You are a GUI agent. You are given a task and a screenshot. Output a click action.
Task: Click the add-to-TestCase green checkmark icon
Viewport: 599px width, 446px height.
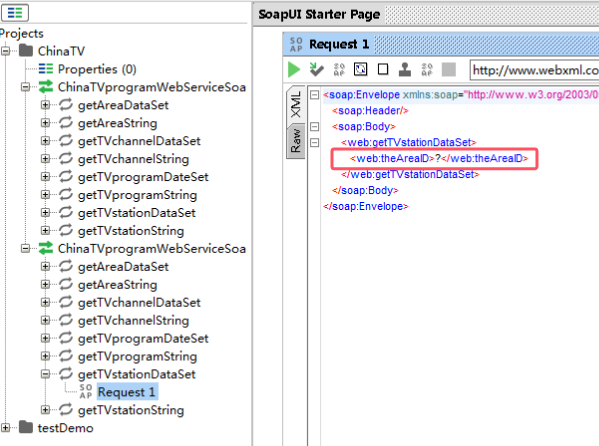click(316, 69)
